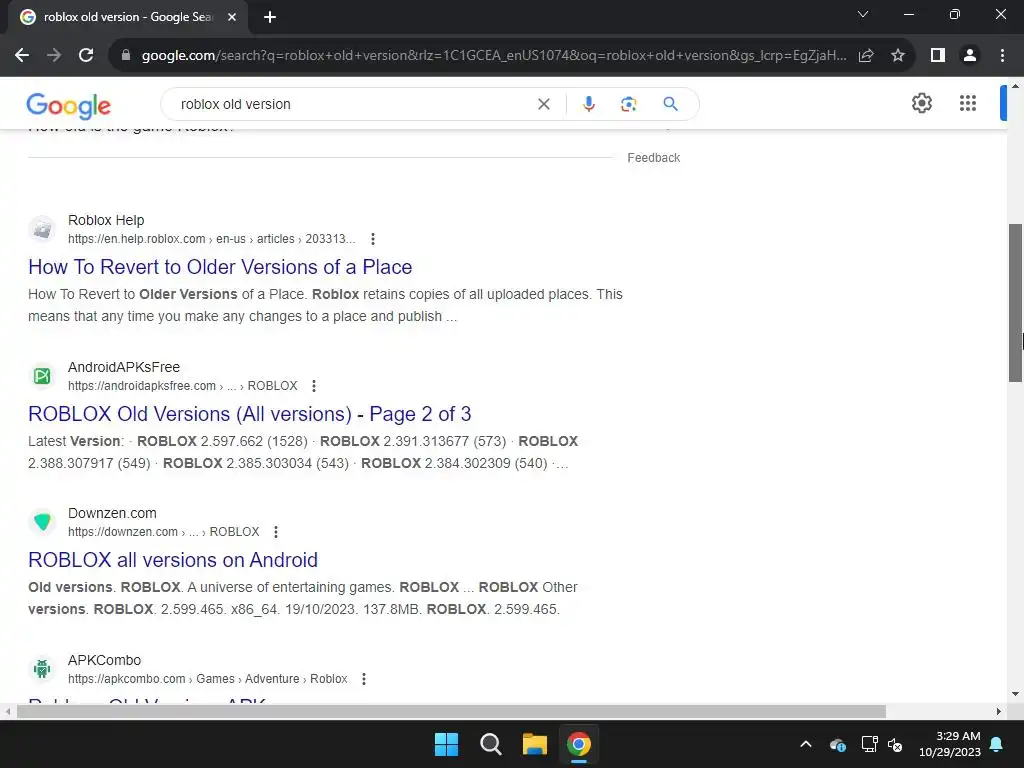The width and height of the screenshot is (1024, 768).
Task: Open How To Revert to Older Versions
Action: pos(220,267)
